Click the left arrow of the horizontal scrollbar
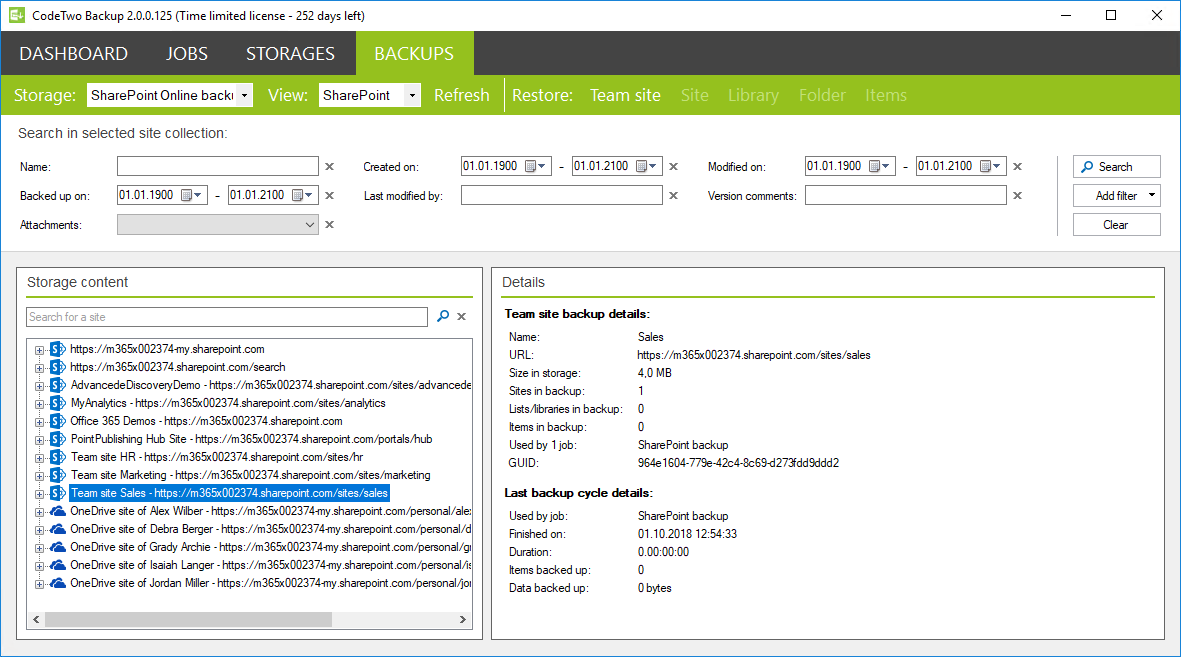This screenshot has width=1181, height=657. point(36,619)
